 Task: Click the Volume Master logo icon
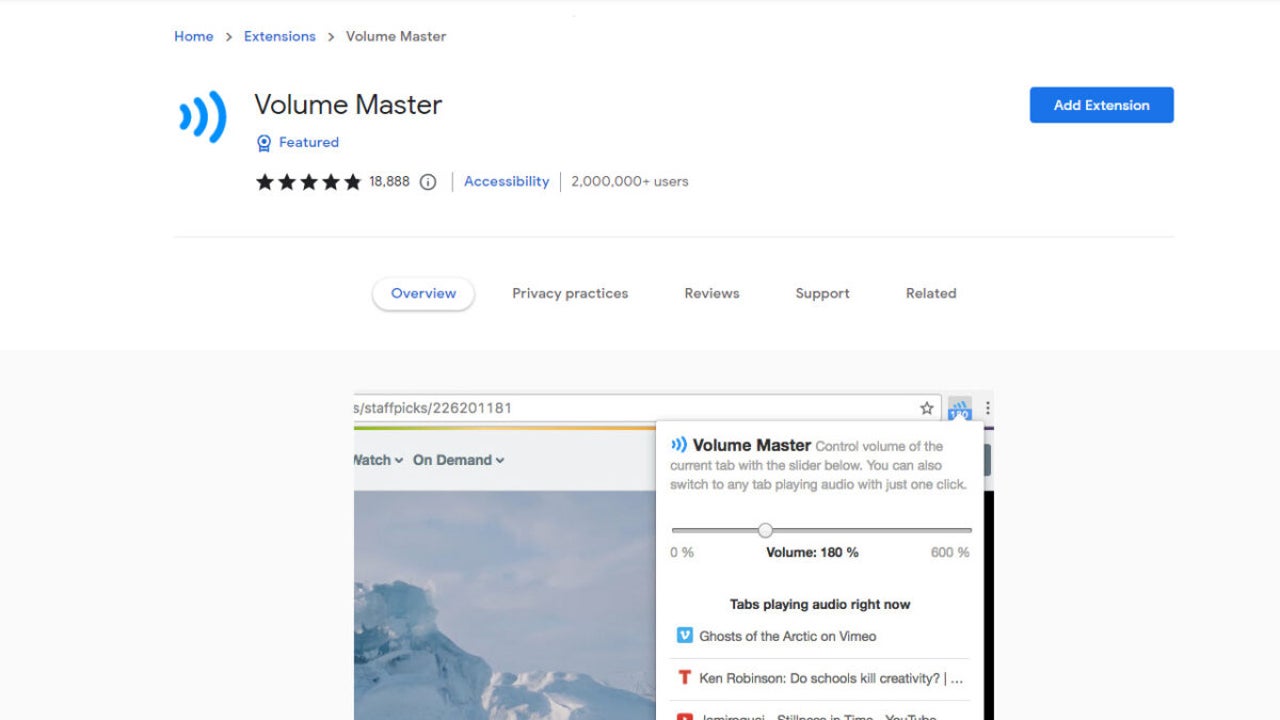tap(203, 117)
